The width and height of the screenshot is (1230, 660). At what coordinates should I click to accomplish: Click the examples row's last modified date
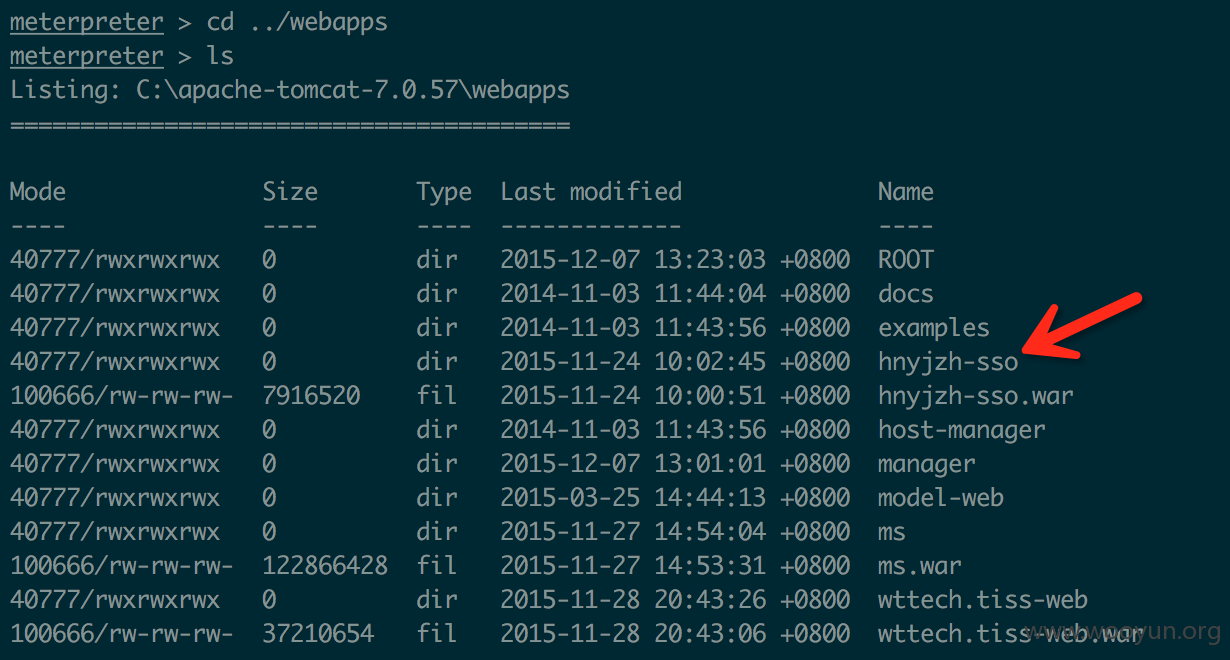click(675, 328)
